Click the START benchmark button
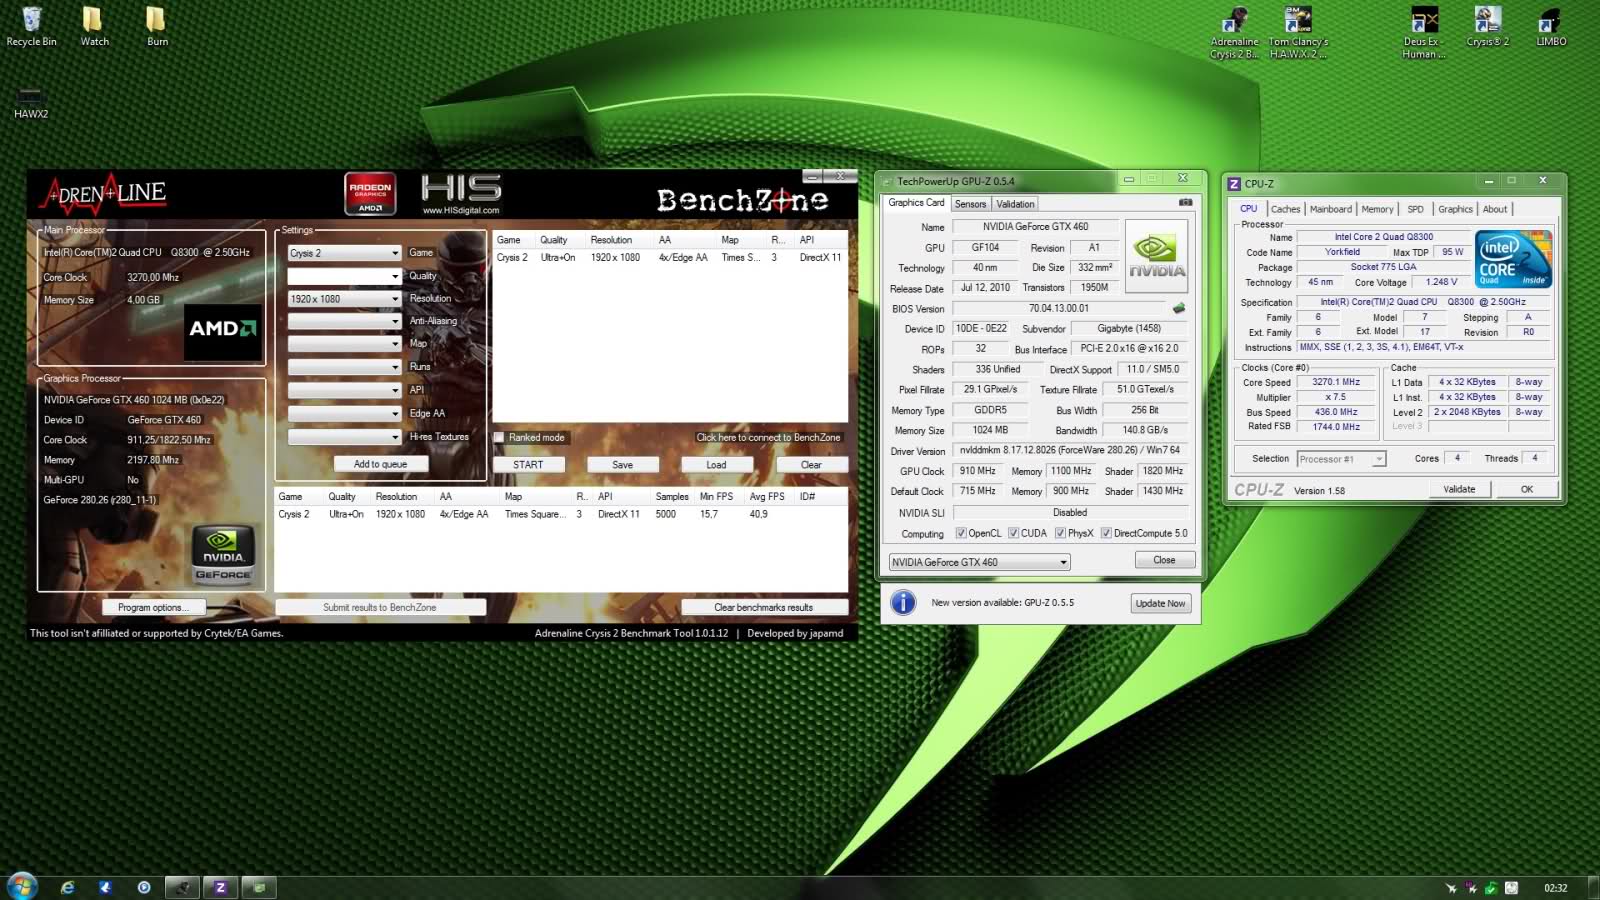1600x900 pixels. pos(528,465)
